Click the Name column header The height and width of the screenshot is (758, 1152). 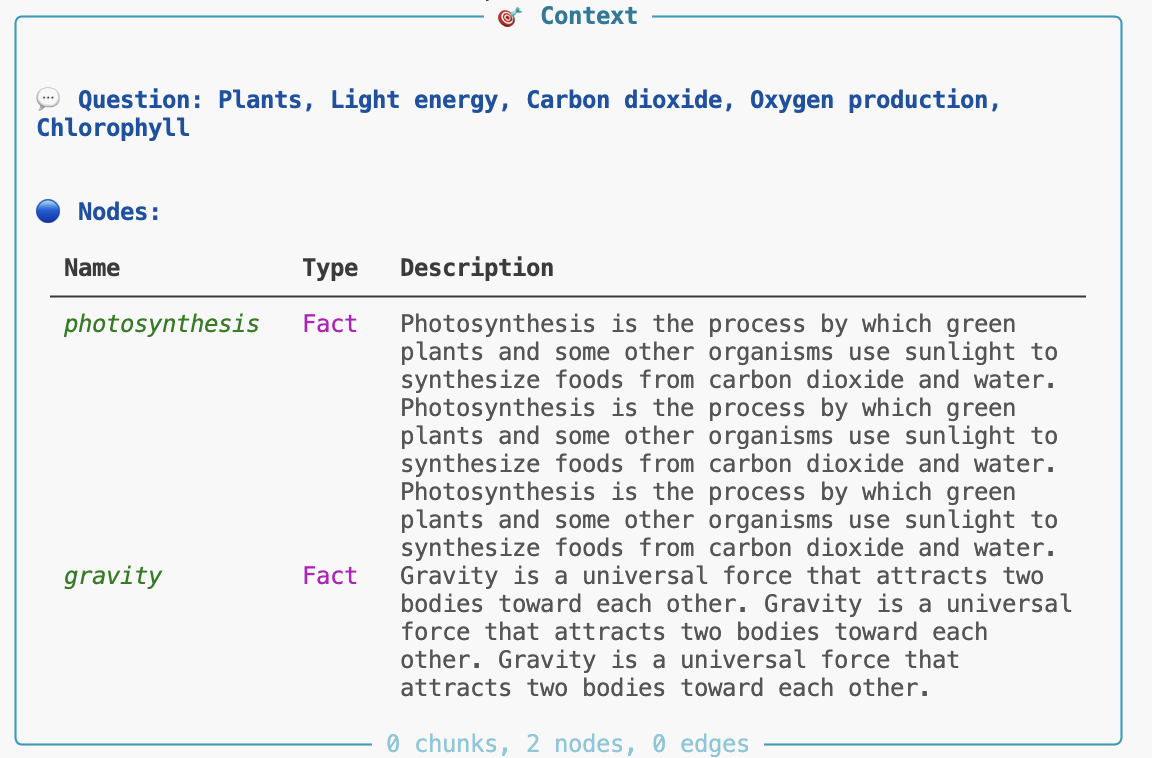[92, 268]
